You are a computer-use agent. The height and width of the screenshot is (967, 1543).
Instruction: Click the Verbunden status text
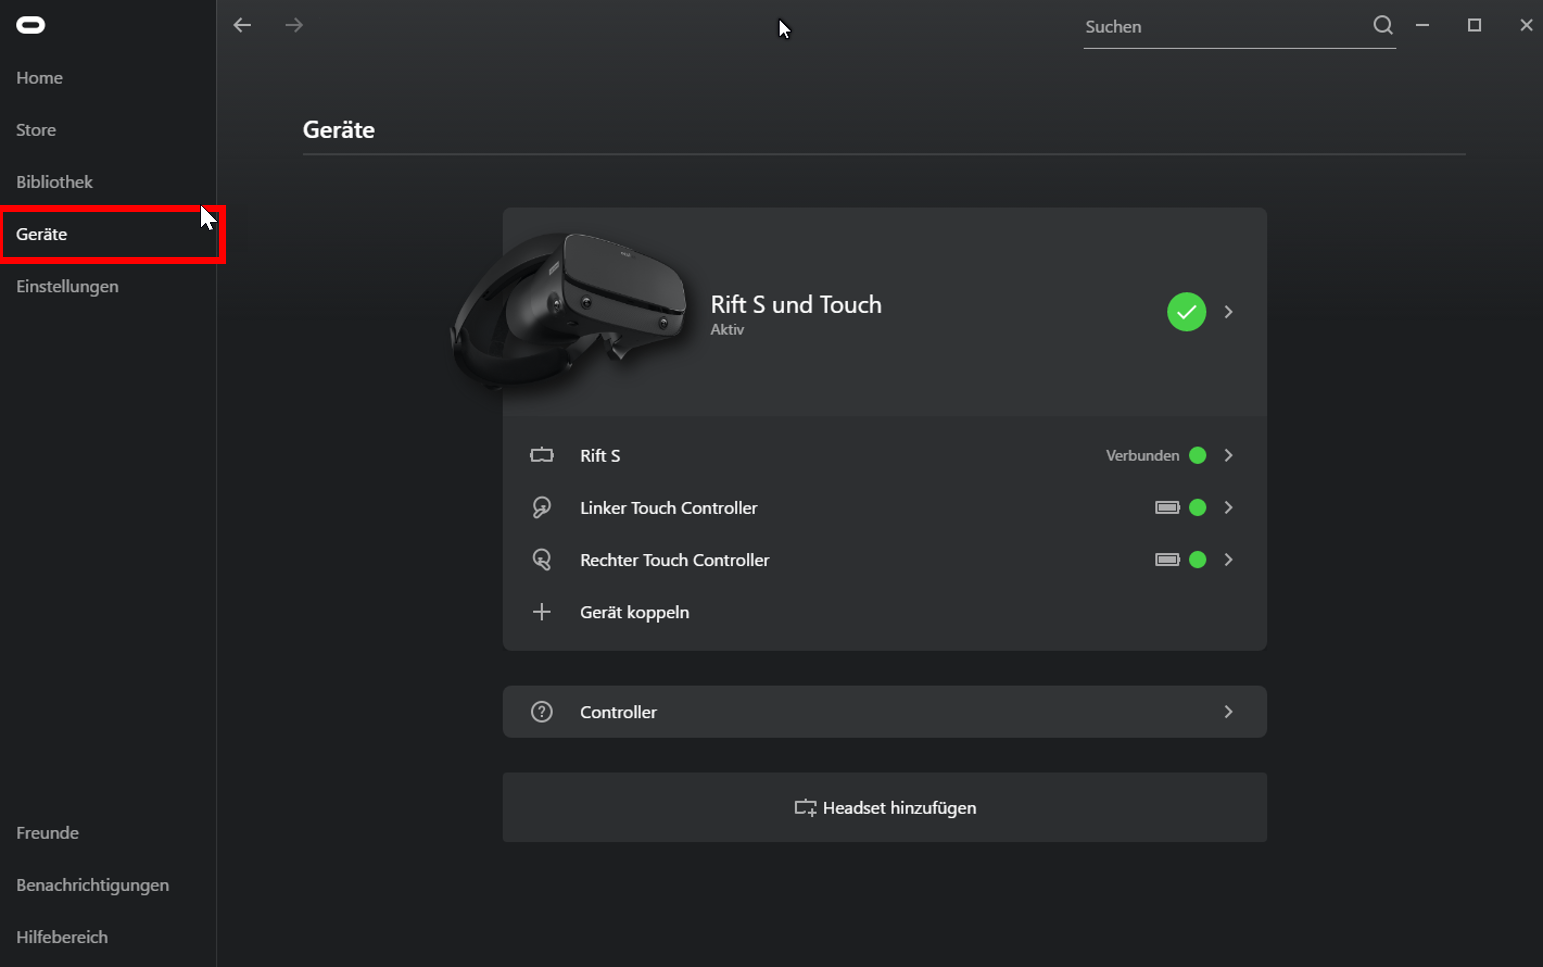click(1142, 455)
